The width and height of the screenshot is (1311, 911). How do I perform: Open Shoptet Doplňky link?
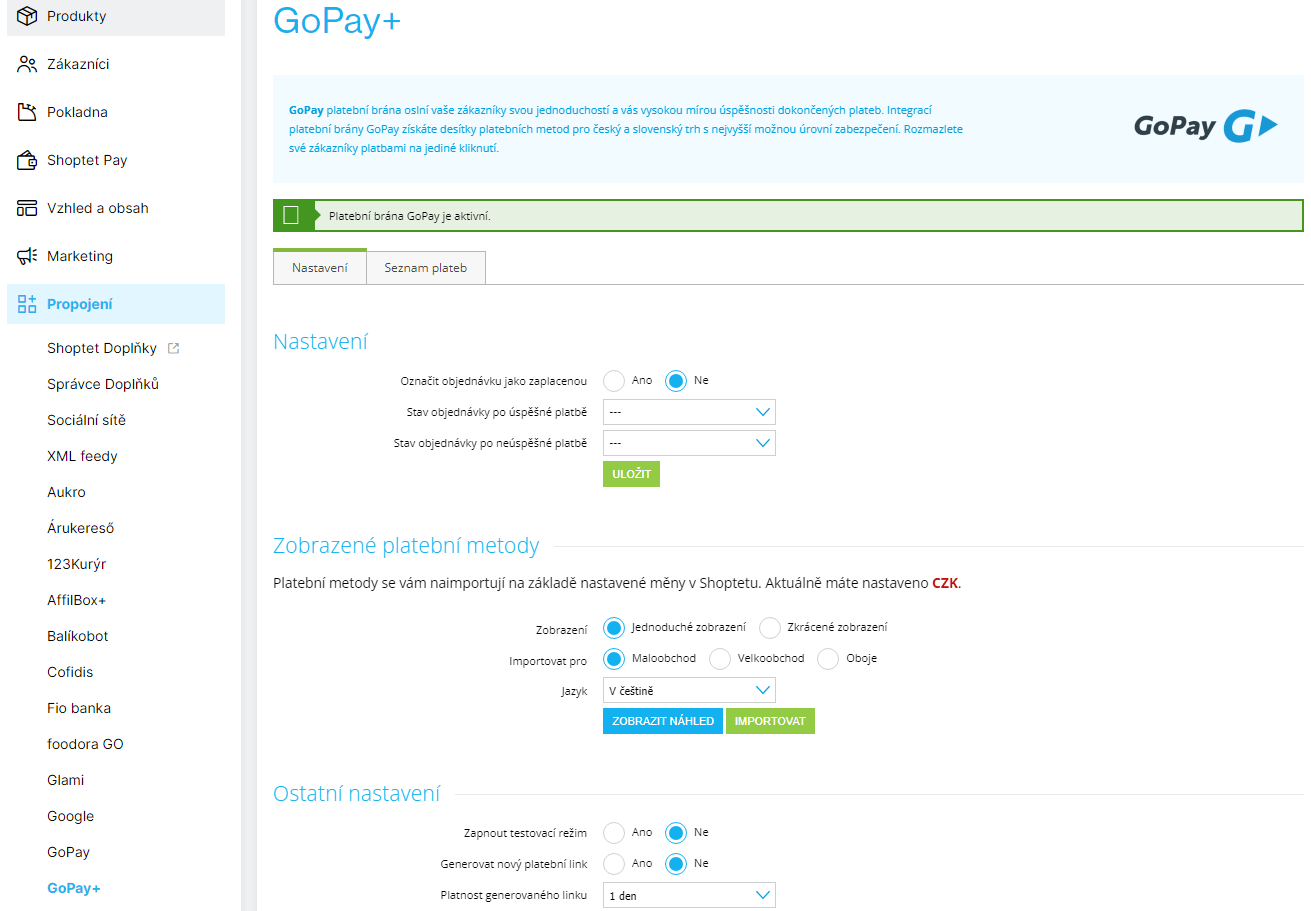pos(102,348)
